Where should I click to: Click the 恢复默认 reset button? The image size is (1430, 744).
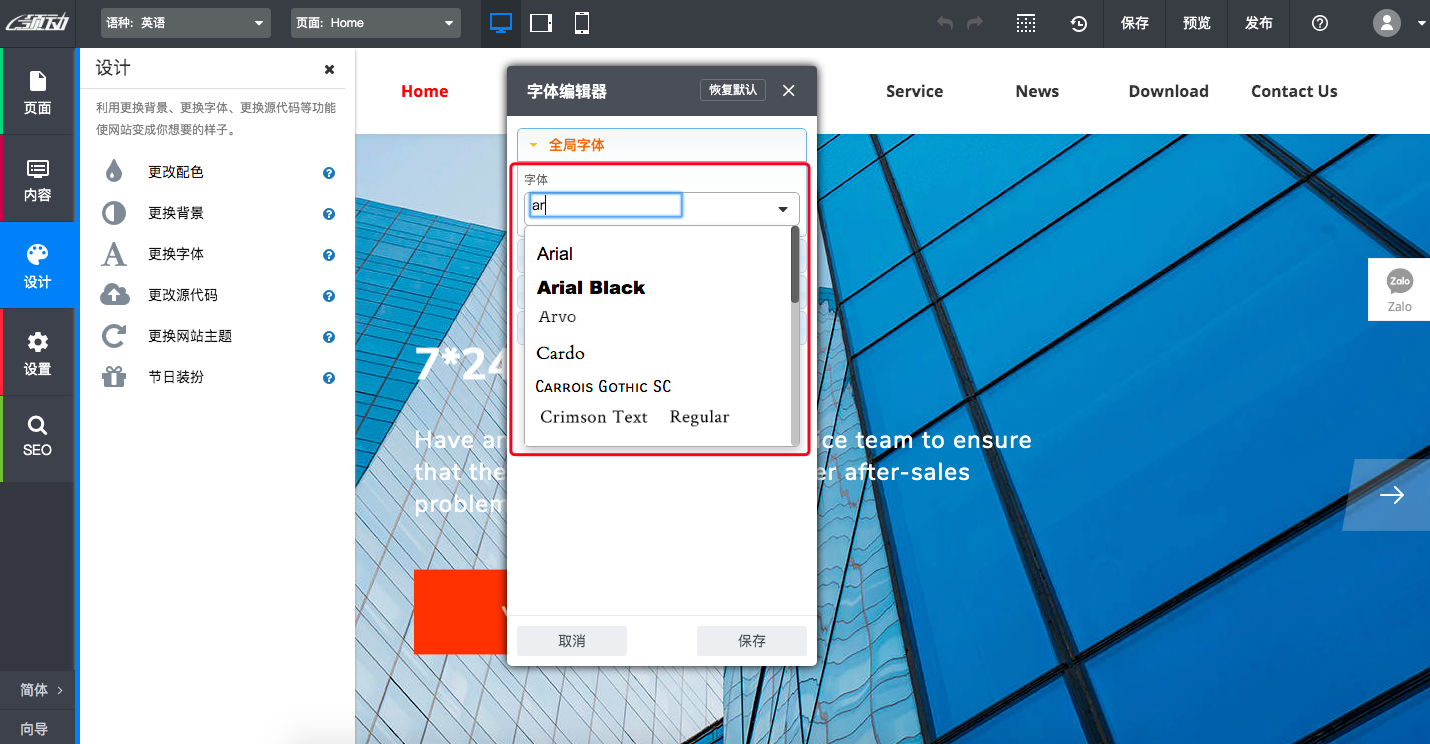click(x=732, y=90)
